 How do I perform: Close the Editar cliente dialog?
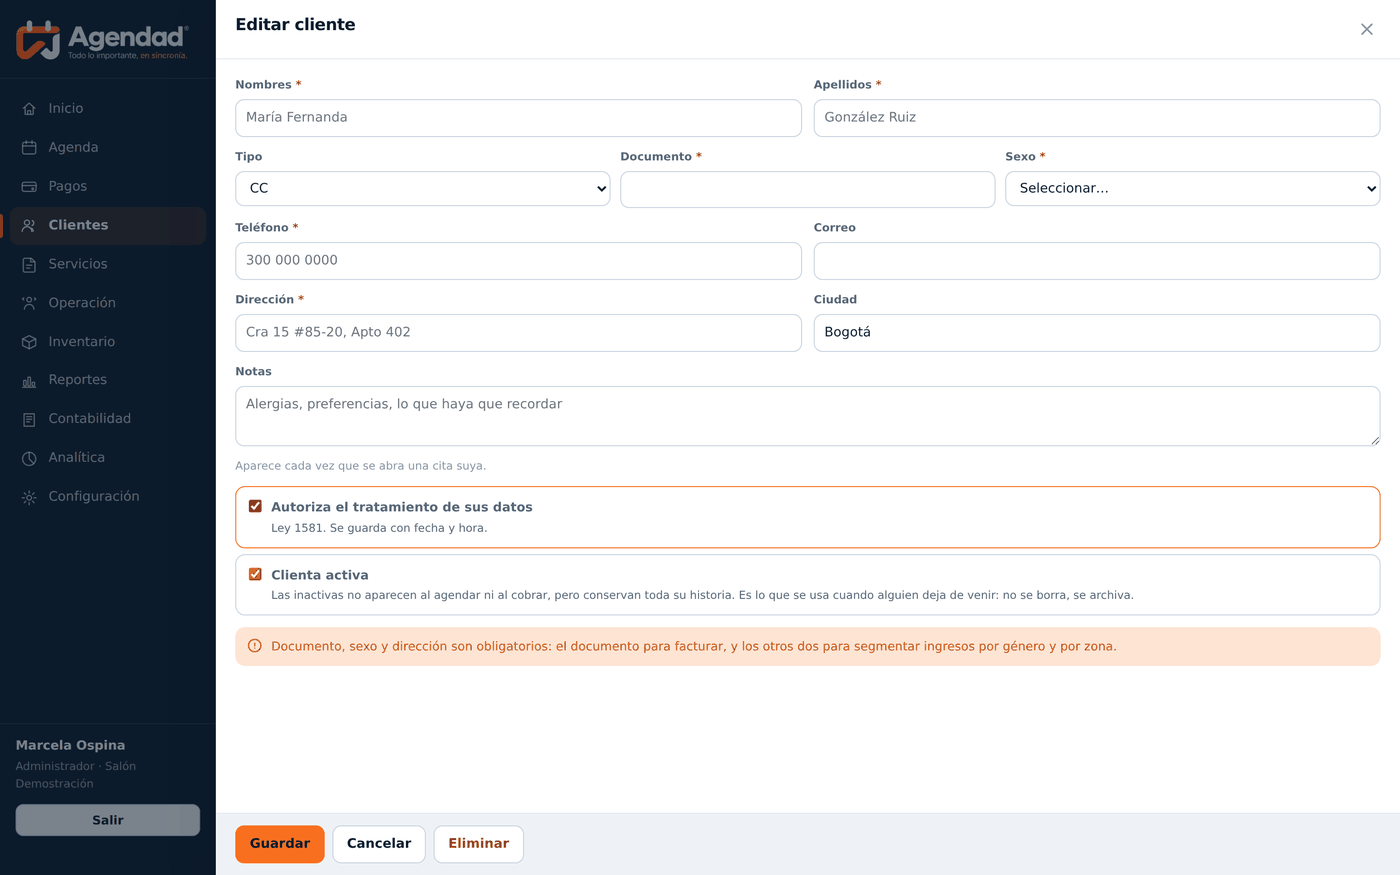click(x=1367, y=29)
